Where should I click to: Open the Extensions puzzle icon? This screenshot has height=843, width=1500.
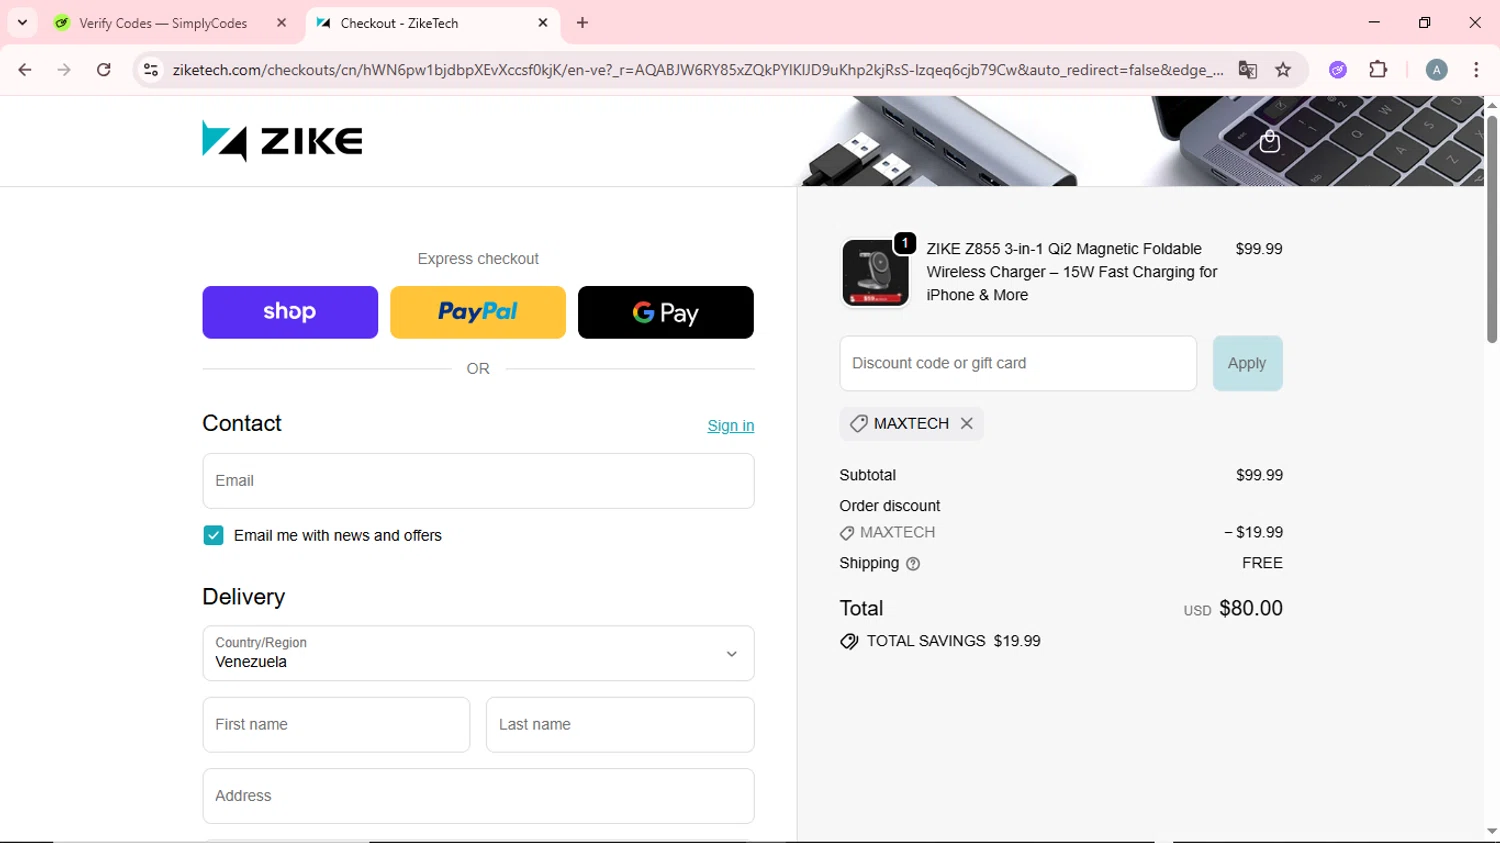(x=1378, y=70)
